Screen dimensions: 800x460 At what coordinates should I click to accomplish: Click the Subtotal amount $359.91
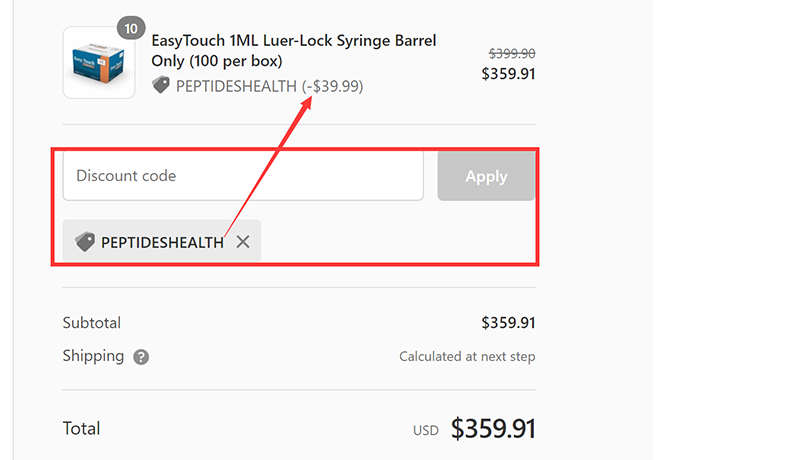pyautogui.click(x=508, y=323)
